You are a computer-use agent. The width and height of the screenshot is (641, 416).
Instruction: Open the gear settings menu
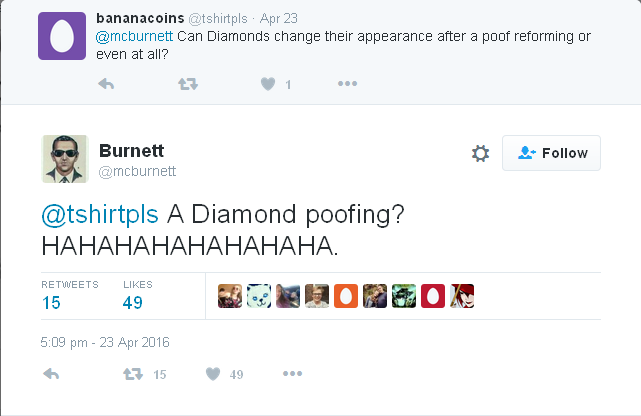pyautogui.click(x=480, y=153)
